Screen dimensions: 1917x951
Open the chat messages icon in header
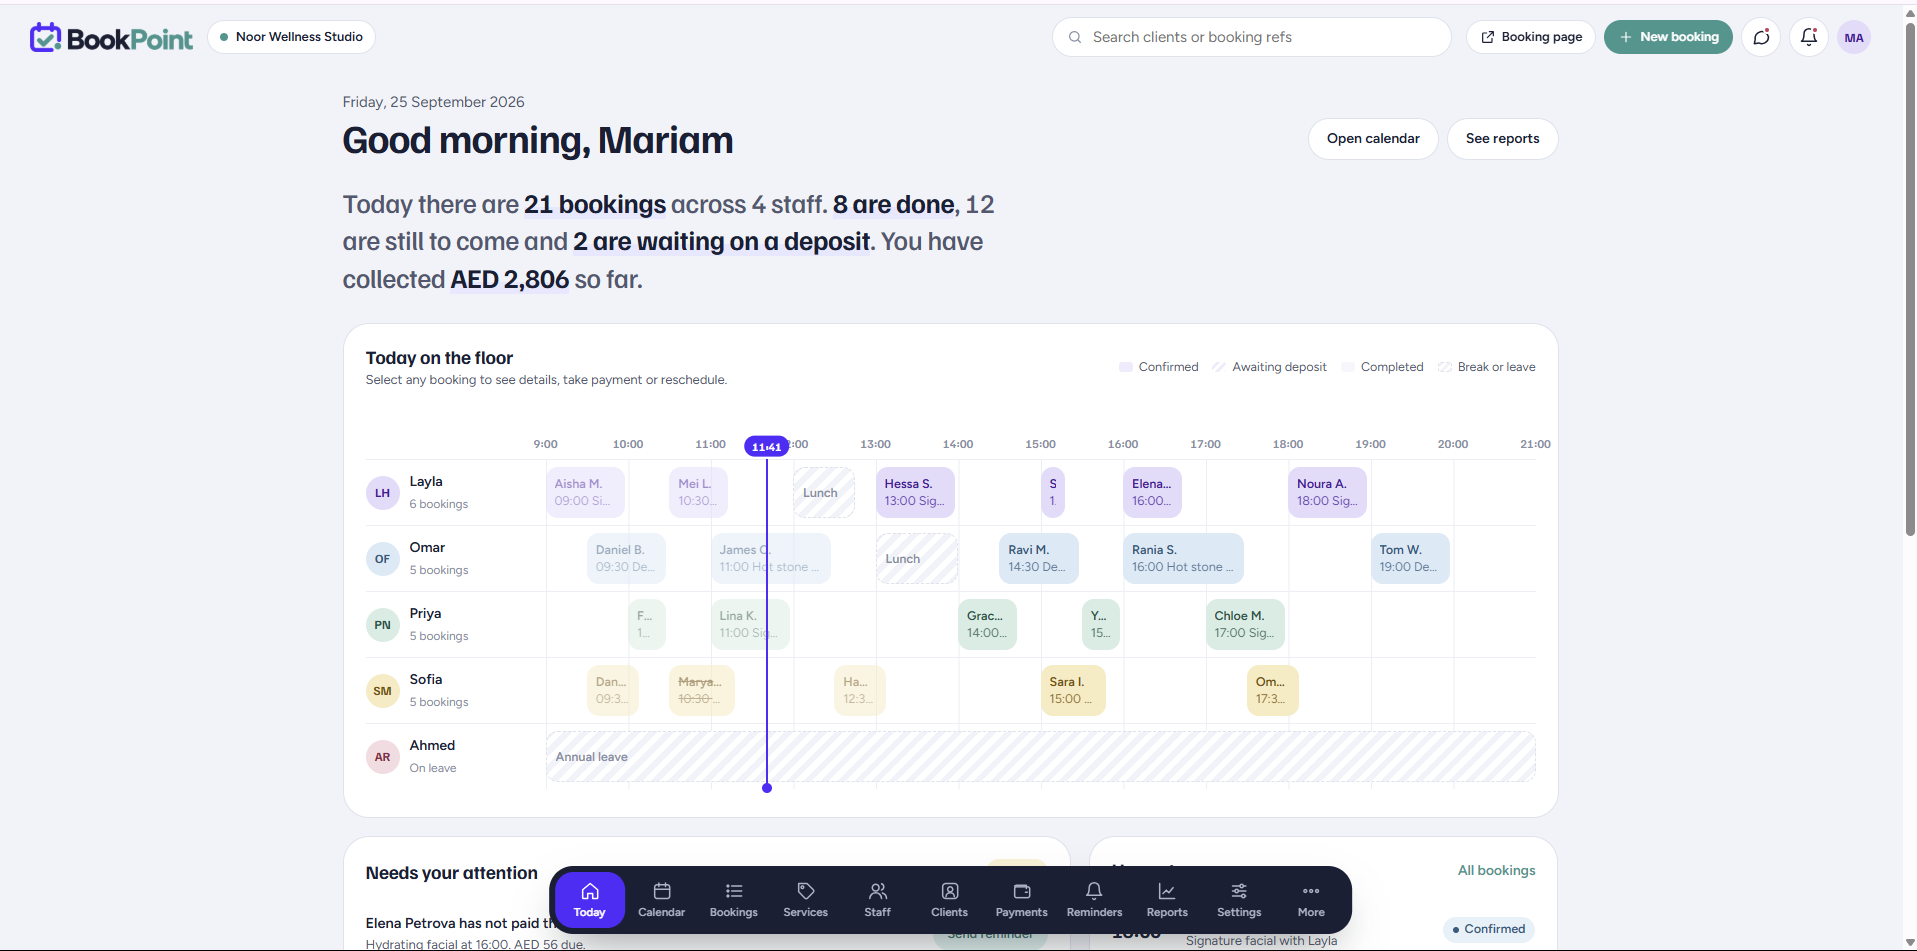pos(1761,37)
